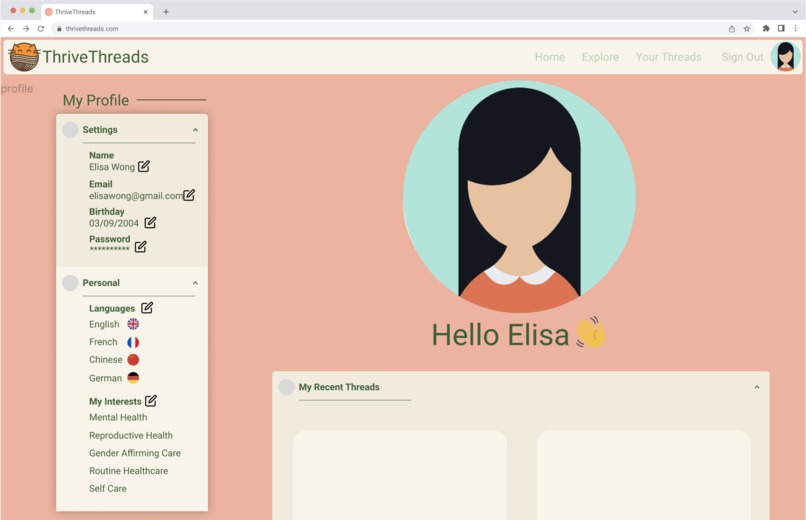
Task: Click the large profile picture
Action: (519, 197)
